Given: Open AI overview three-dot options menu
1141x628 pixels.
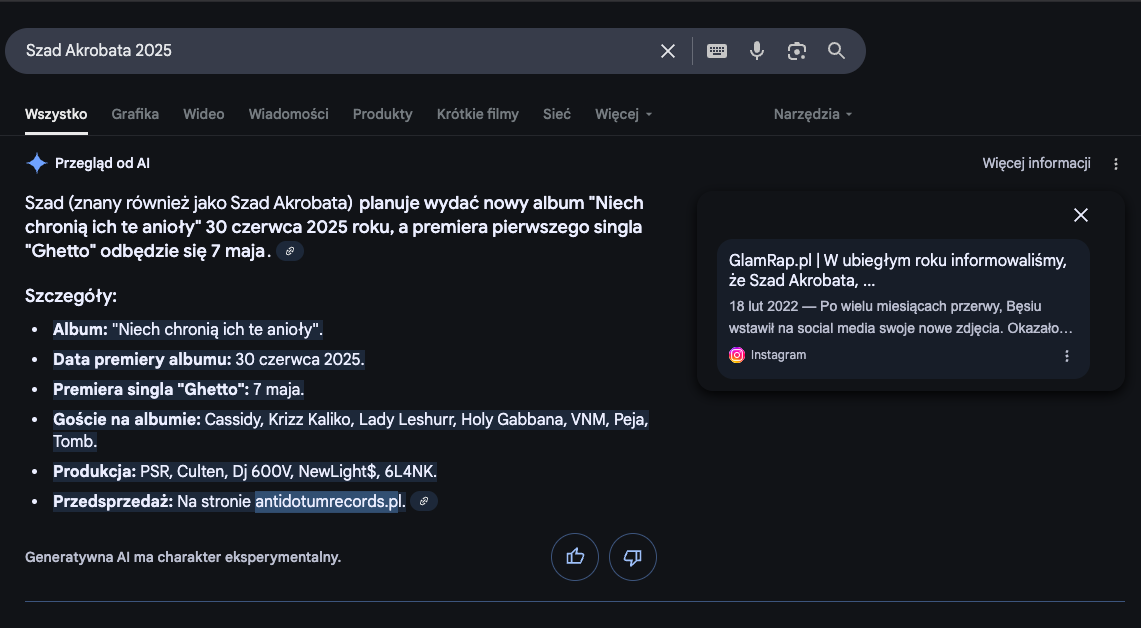Looking at the screenshot, I should [1116, 164].
